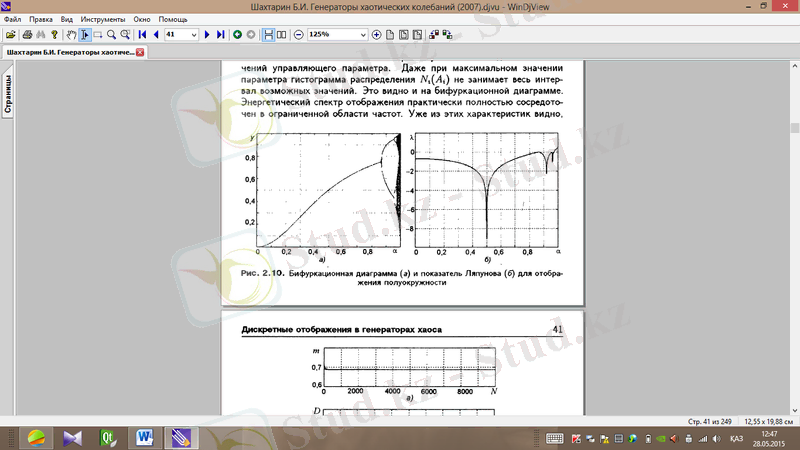The image size is (800, 450).
Task: Toggle facing pages layout mode
Action: click(x=282, y=35)
